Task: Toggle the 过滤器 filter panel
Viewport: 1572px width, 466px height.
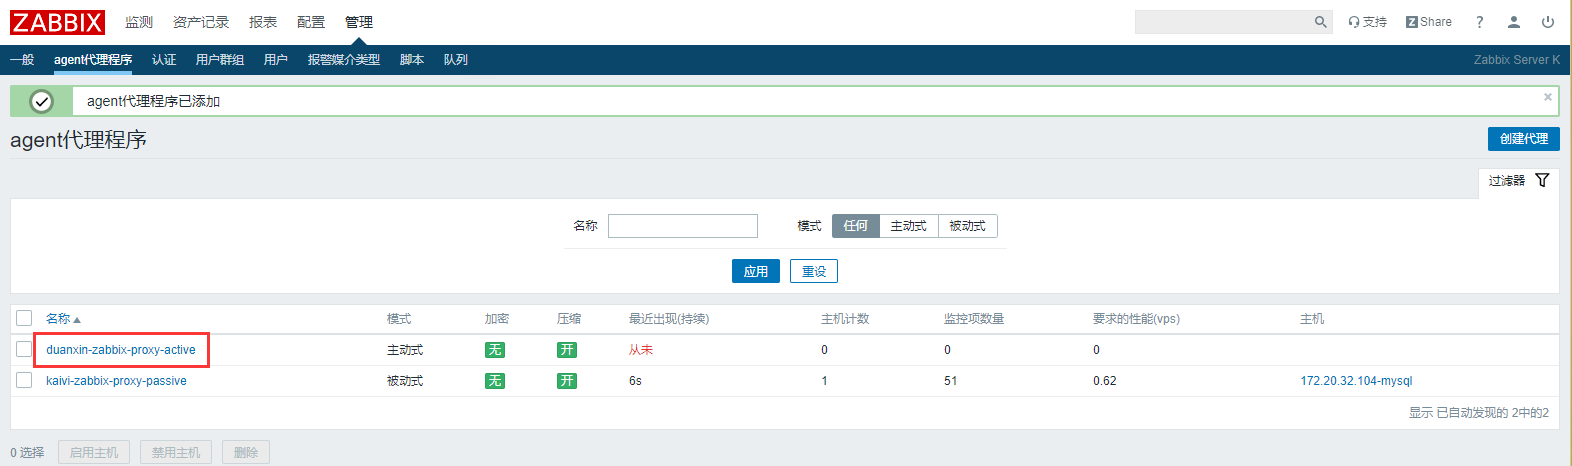Action: (x=1519, y=181)
